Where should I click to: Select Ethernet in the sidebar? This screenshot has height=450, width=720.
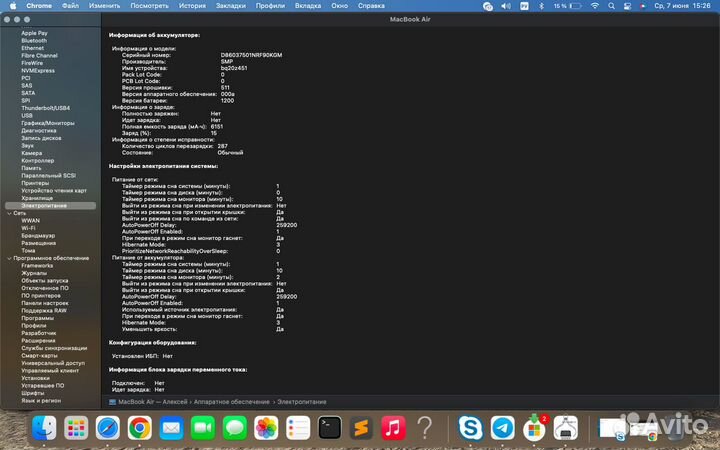pyautogui.click(x=33, y=48)
